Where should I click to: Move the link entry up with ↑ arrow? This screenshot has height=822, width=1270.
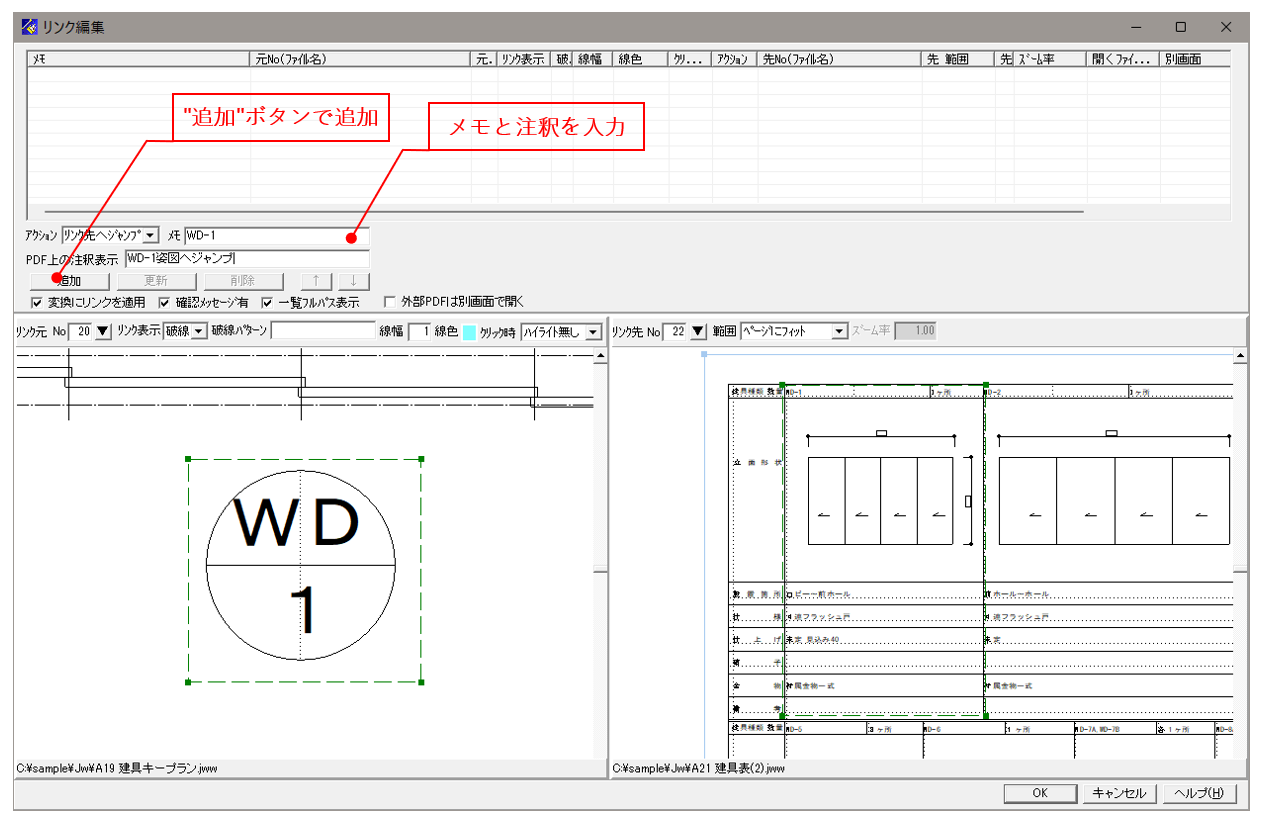click(x=316, y=280)
